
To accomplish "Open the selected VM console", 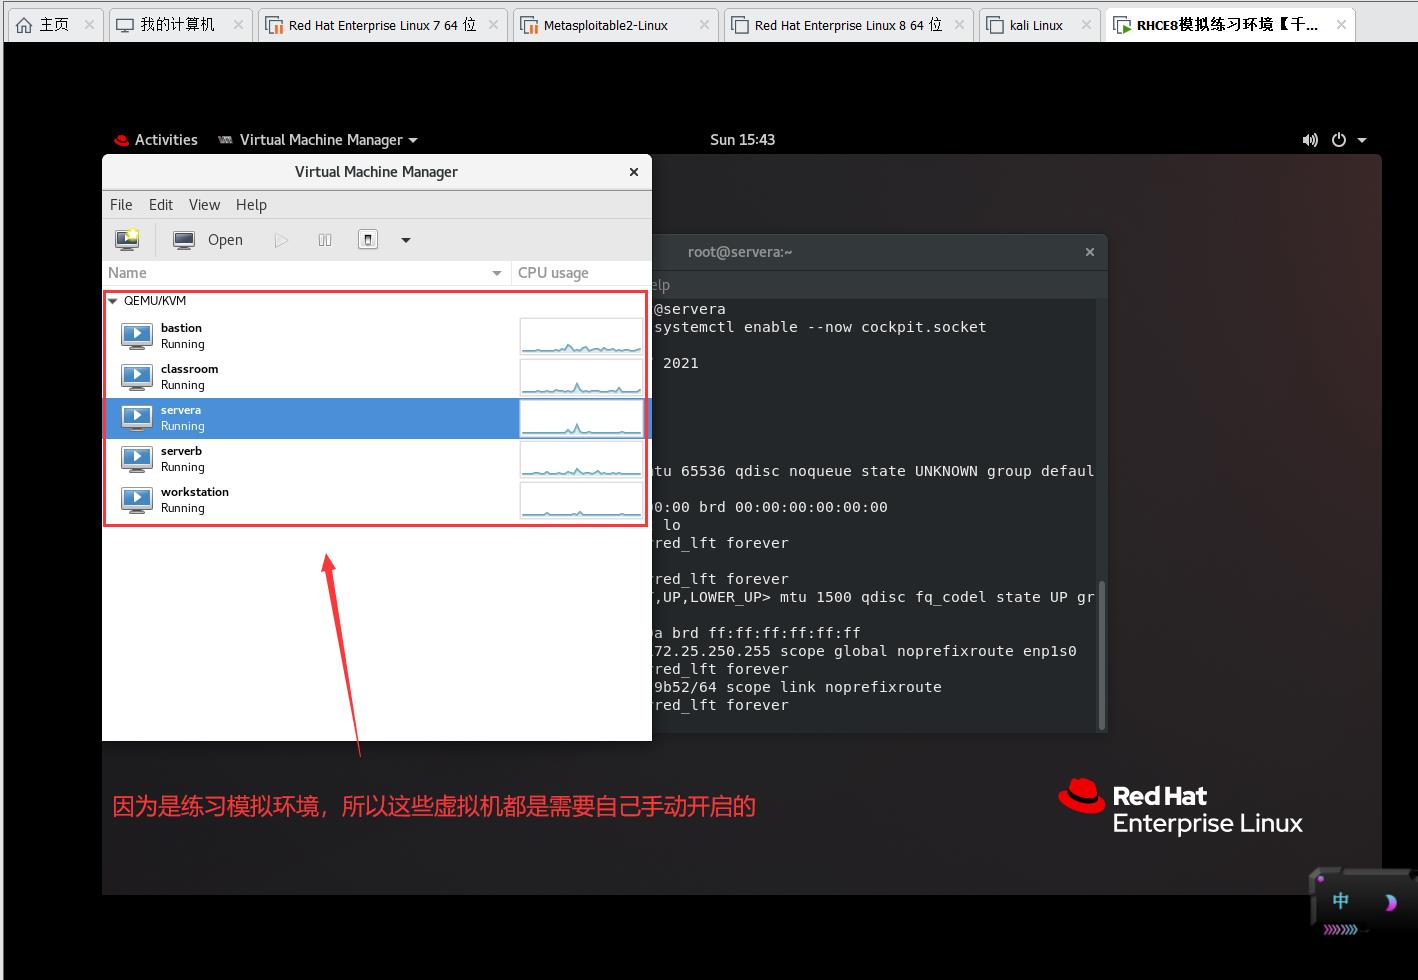I will click(208, 240).
